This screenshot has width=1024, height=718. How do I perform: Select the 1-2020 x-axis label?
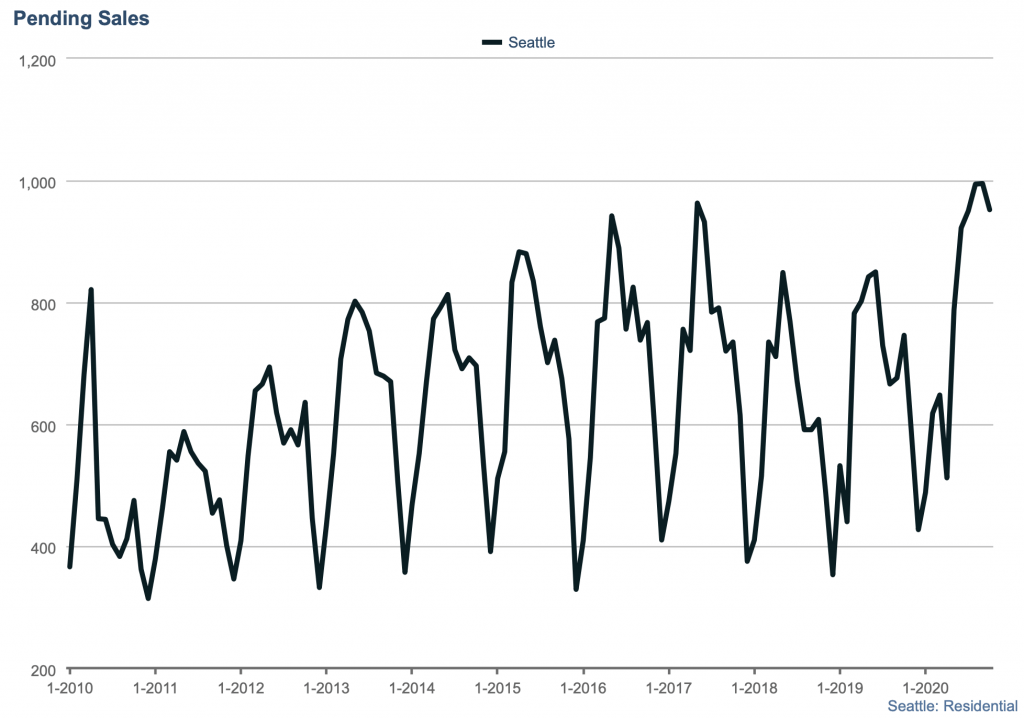click(924, 688)
